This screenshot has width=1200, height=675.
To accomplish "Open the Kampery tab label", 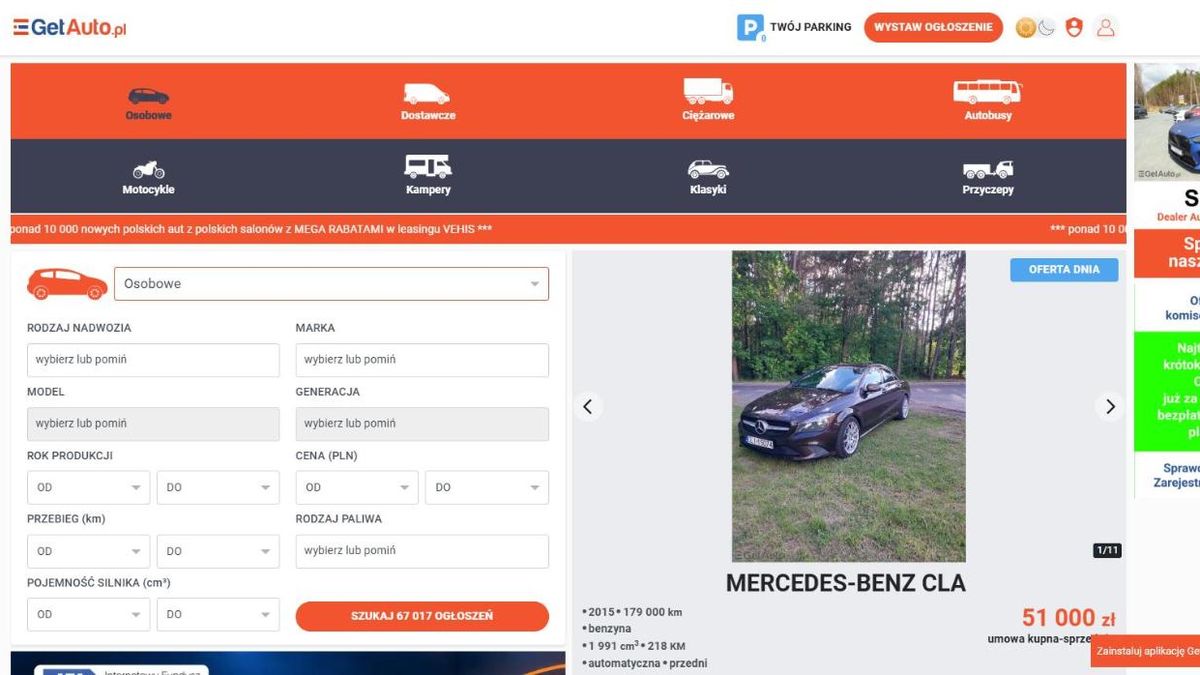I will click(x=428, y=190).
